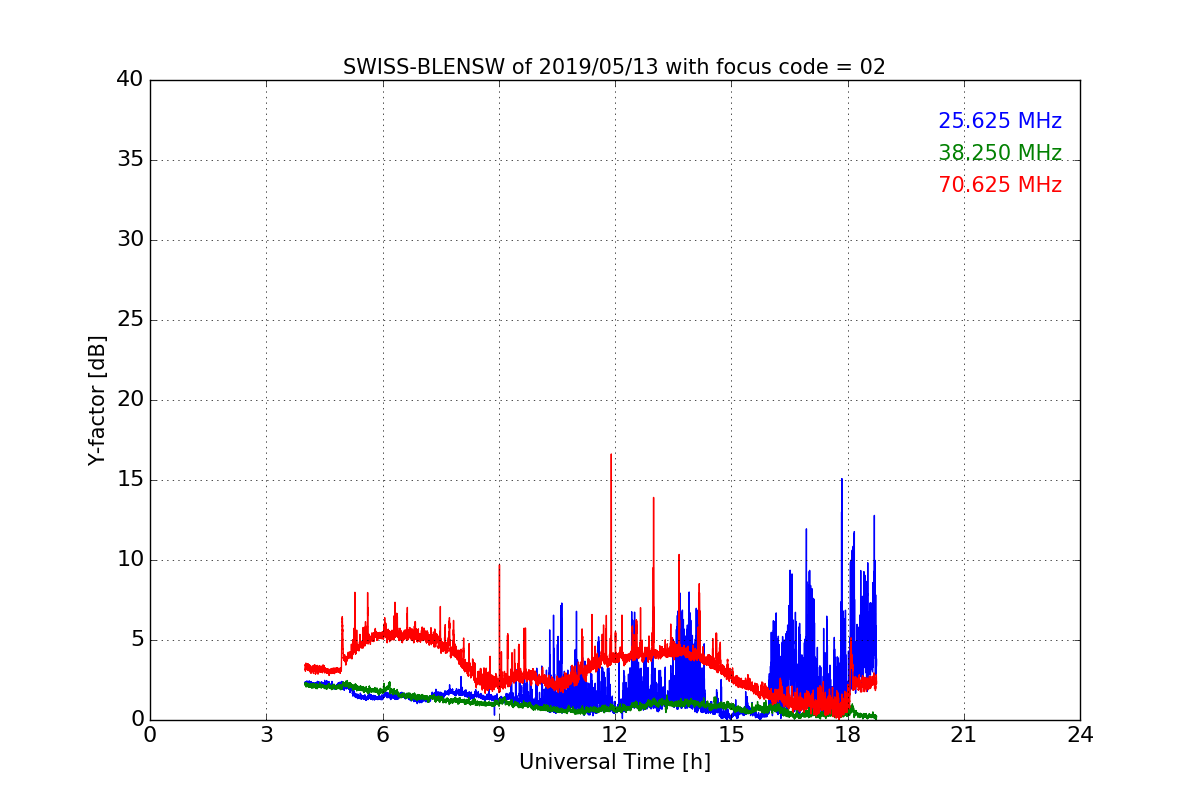Click the y-axis tick label "30"
The height and width of the screenshot is (800, 1200).
[x=130, y=240]
